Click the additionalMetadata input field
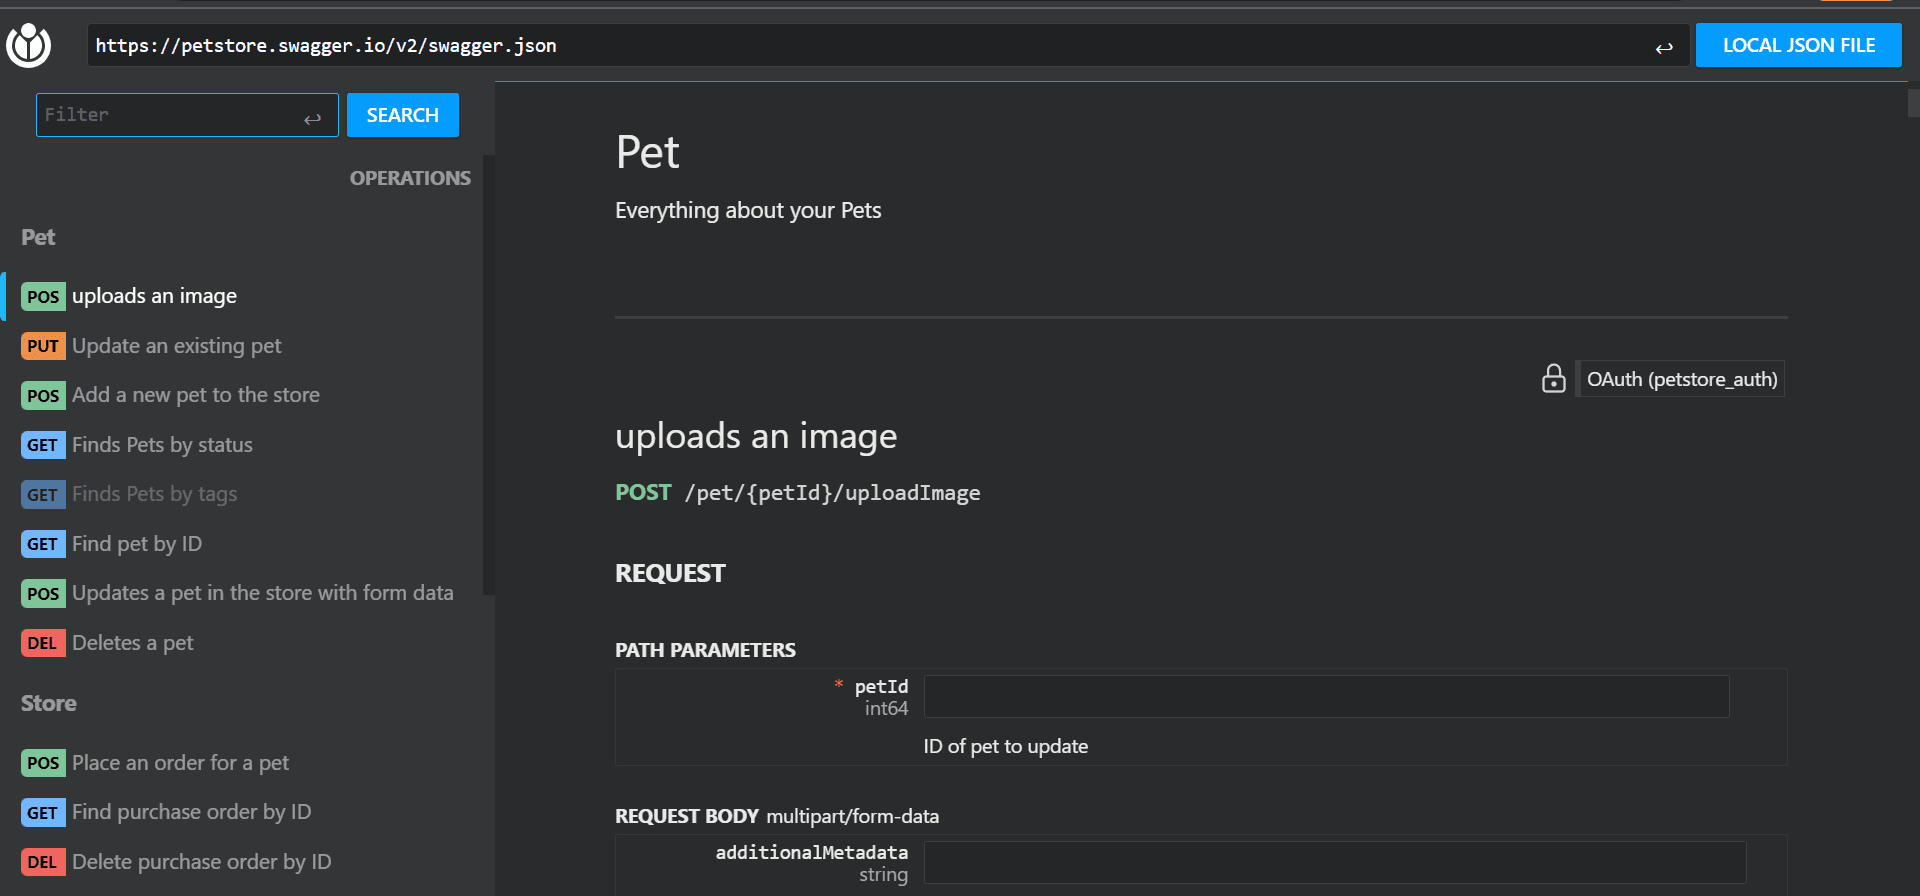Screen dimensions: 1920x896 click(x=1335, y=862)
